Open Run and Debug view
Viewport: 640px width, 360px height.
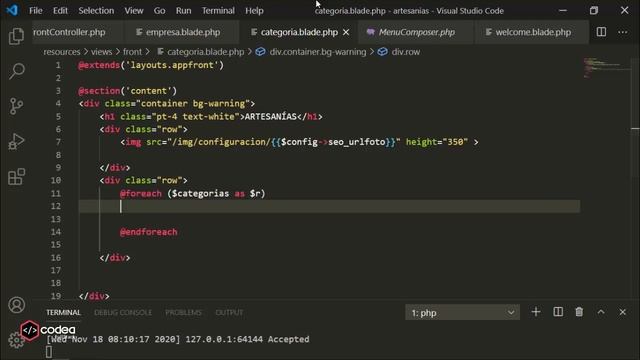pos(16,142)
